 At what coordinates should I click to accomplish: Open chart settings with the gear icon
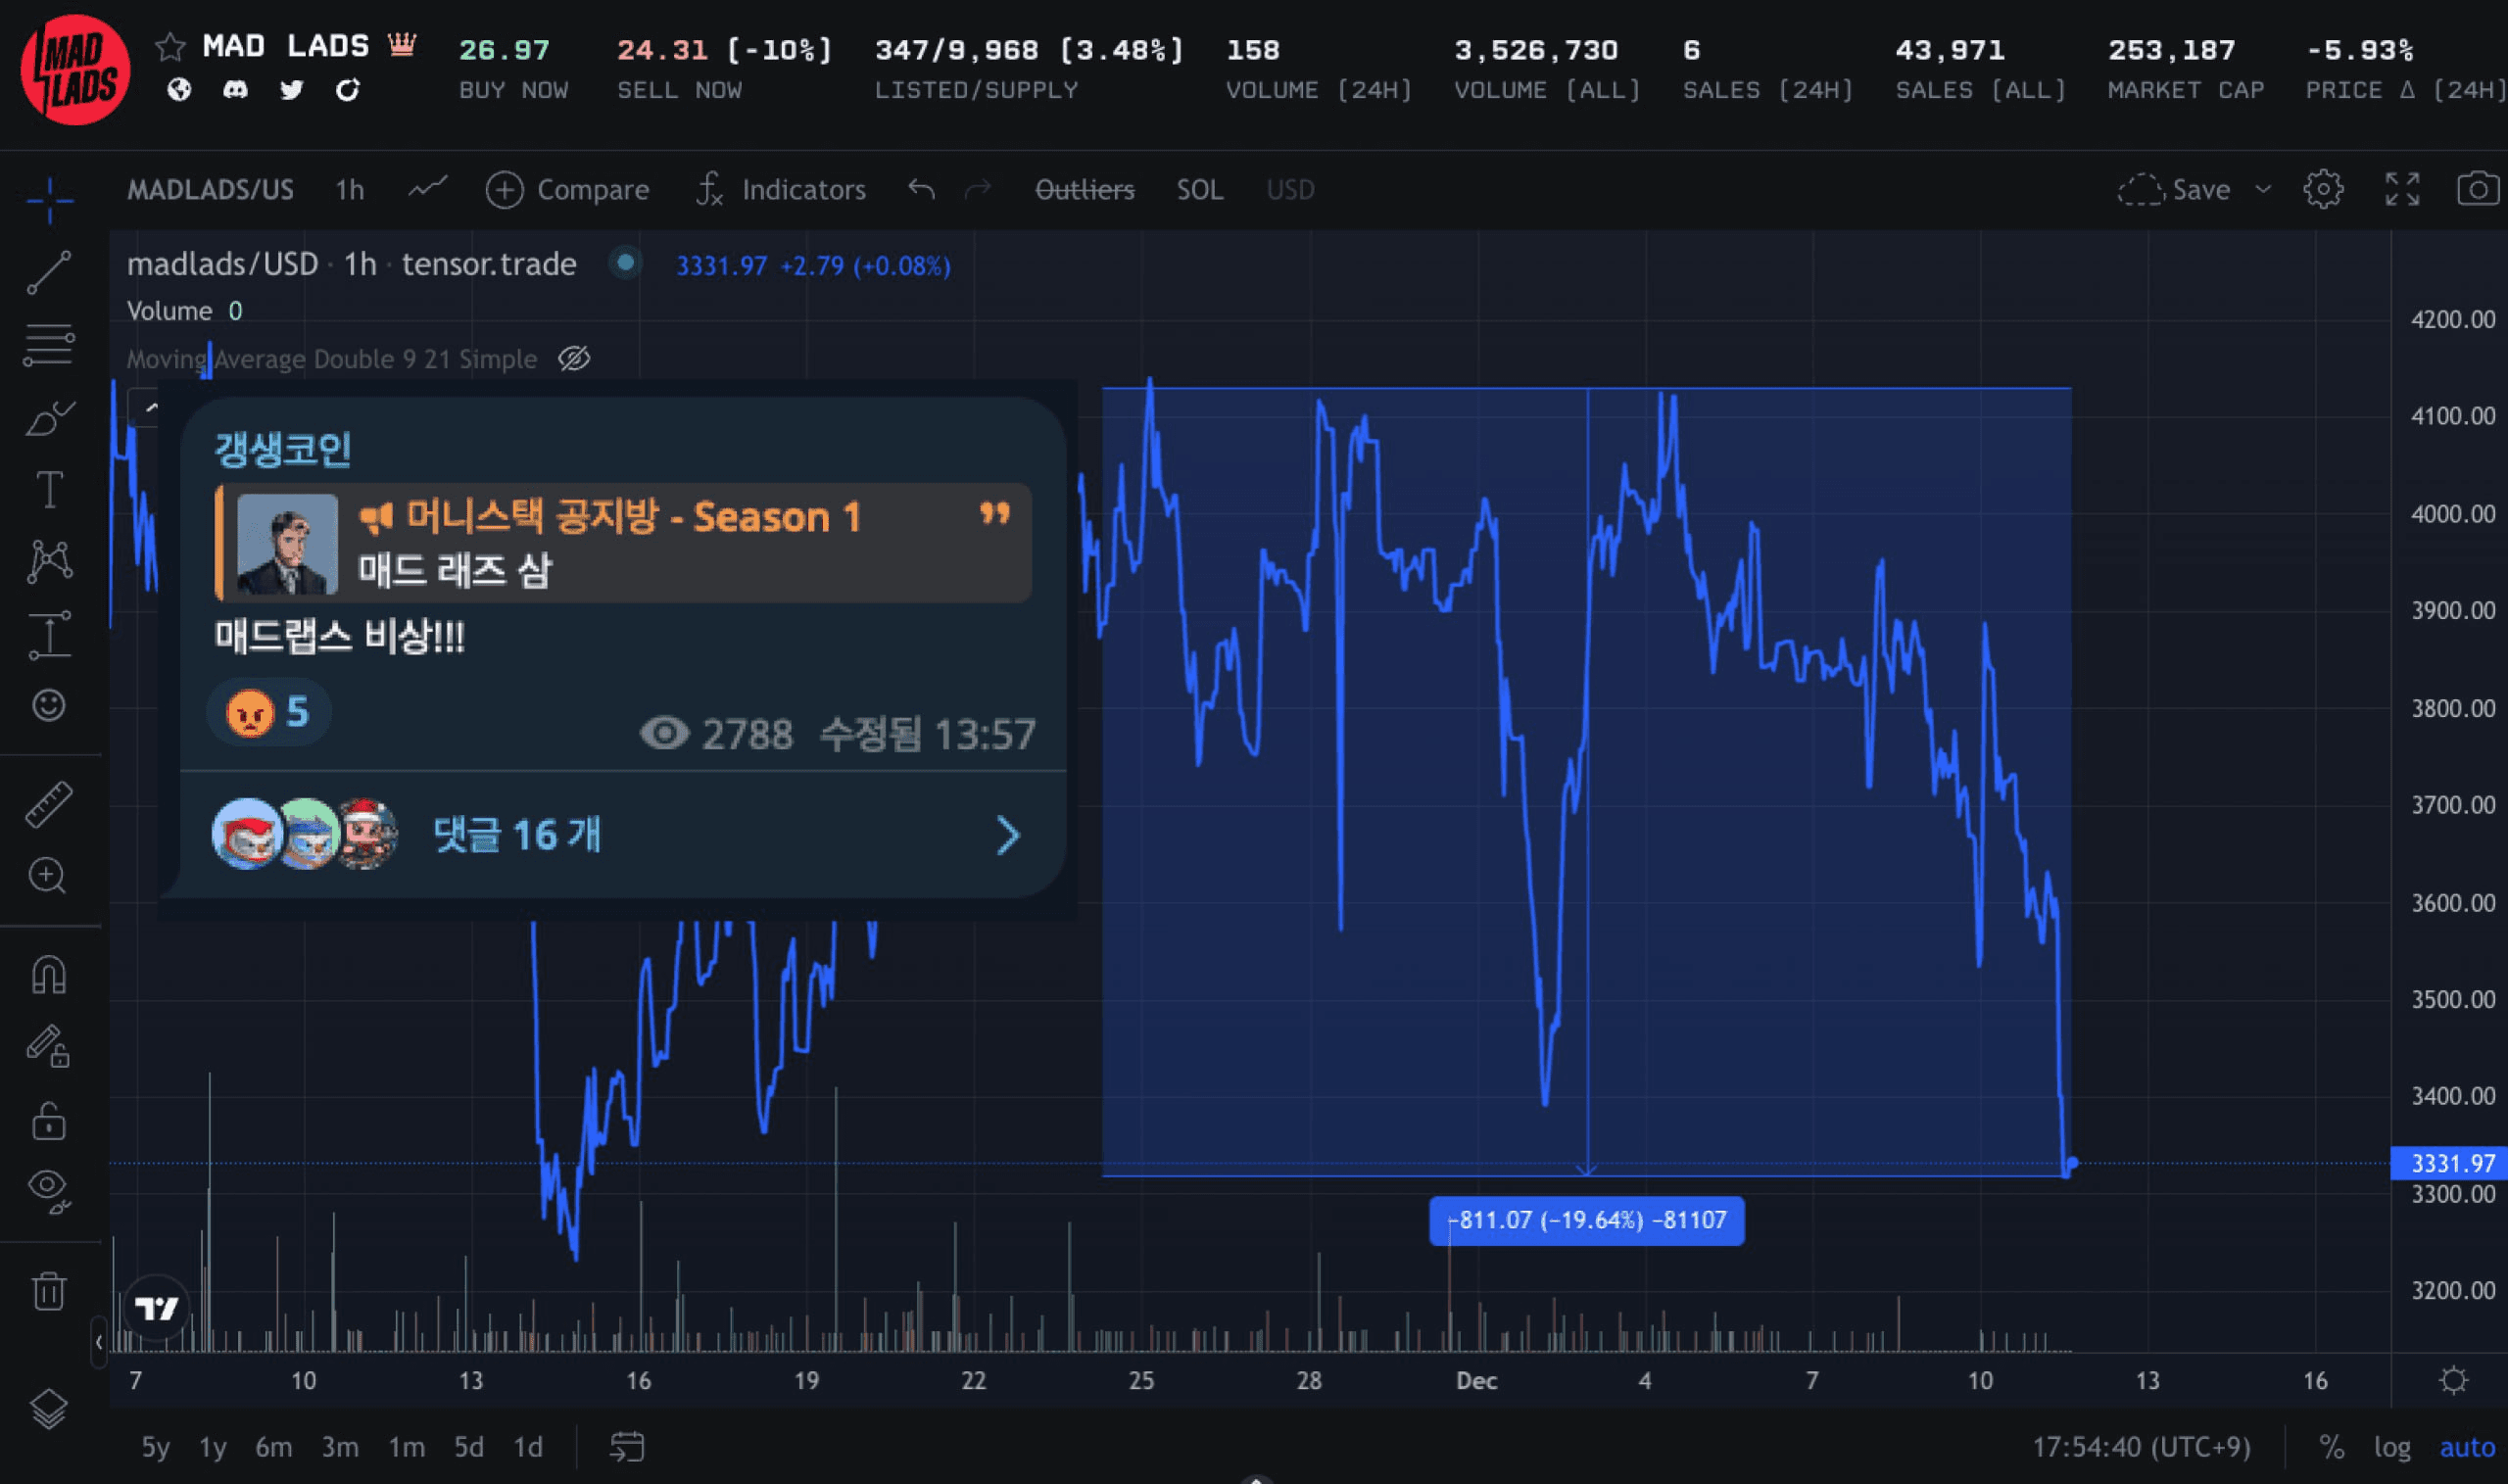[2325, 189]
